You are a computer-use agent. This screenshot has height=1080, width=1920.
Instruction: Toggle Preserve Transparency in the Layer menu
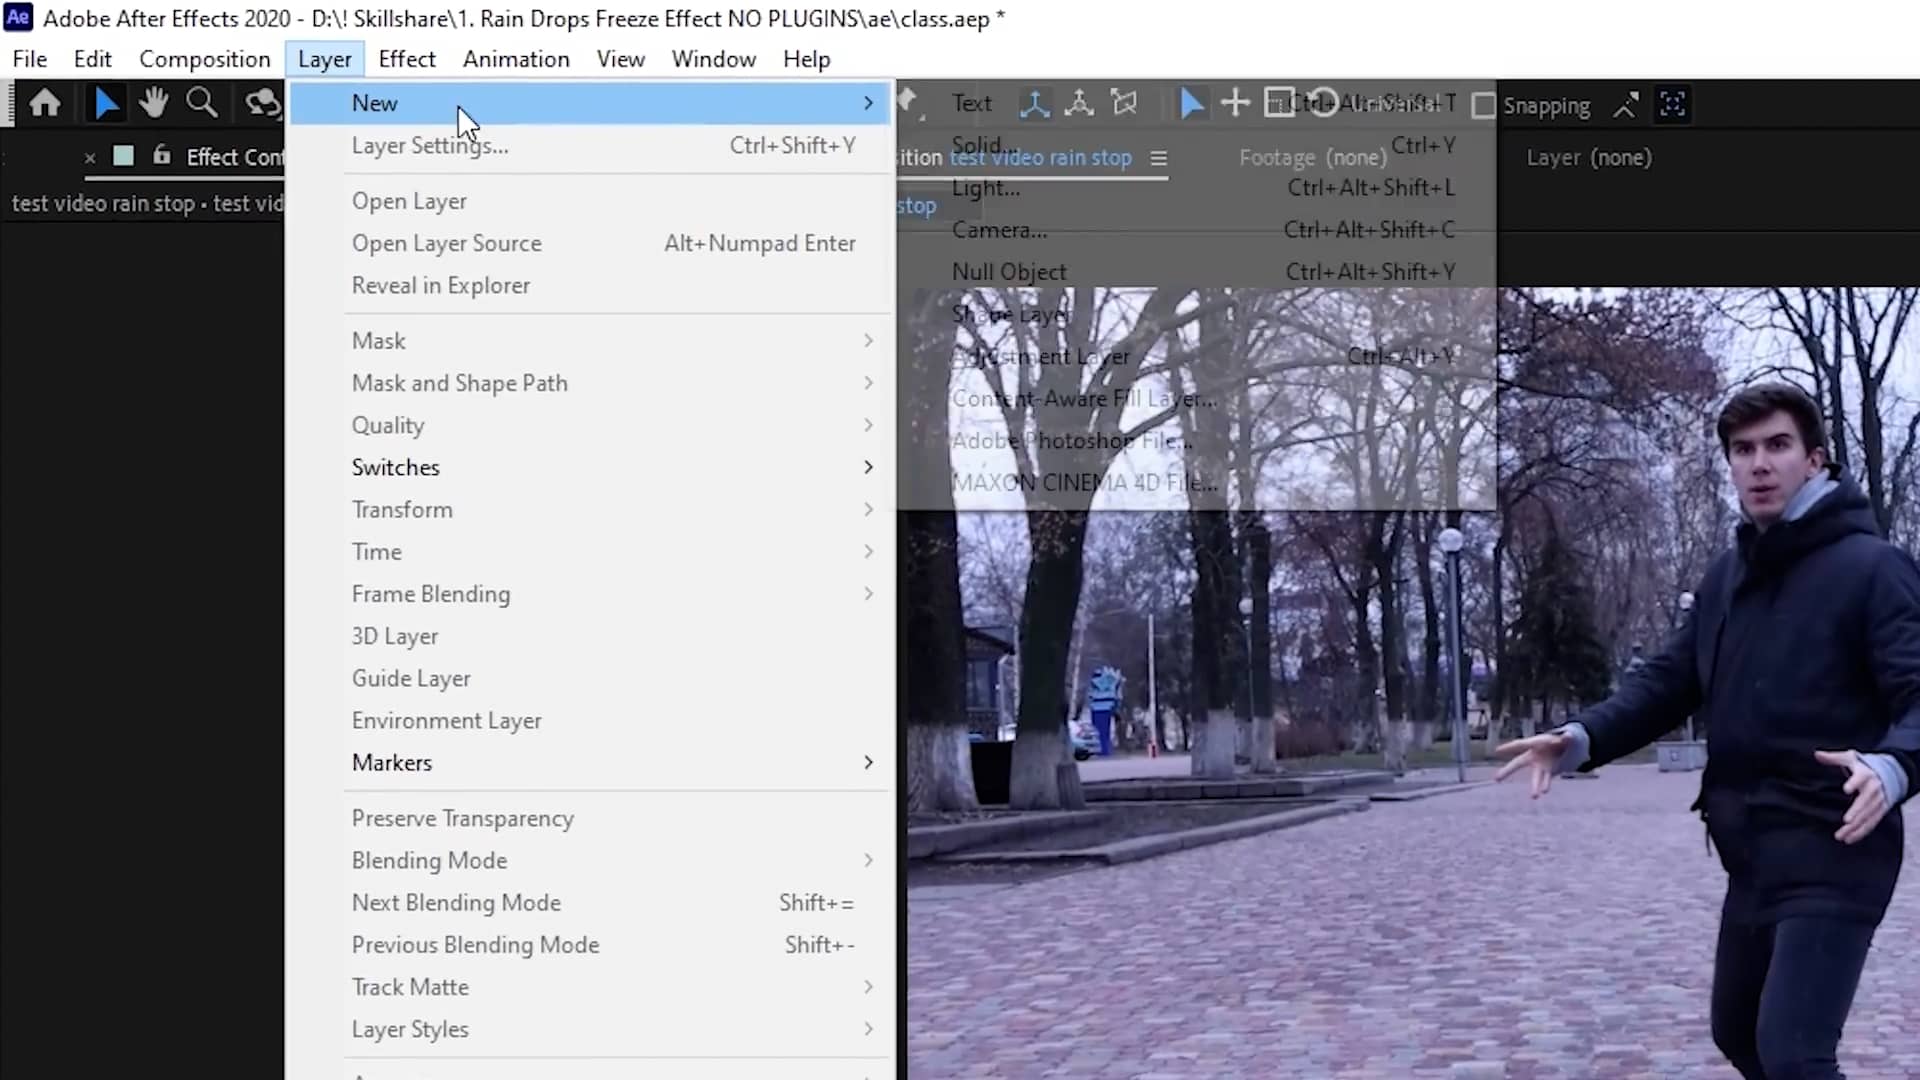pos(462,818)
